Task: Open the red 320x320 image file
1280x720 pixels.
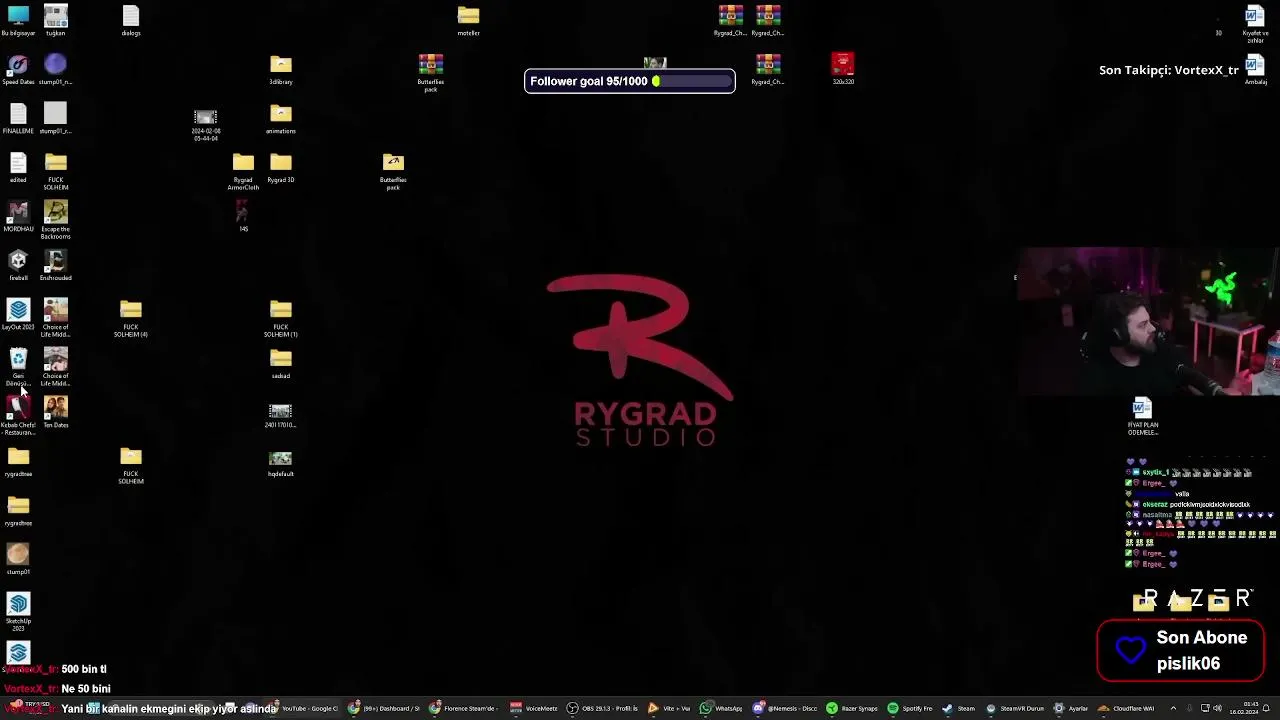Action: coord(843,69)
